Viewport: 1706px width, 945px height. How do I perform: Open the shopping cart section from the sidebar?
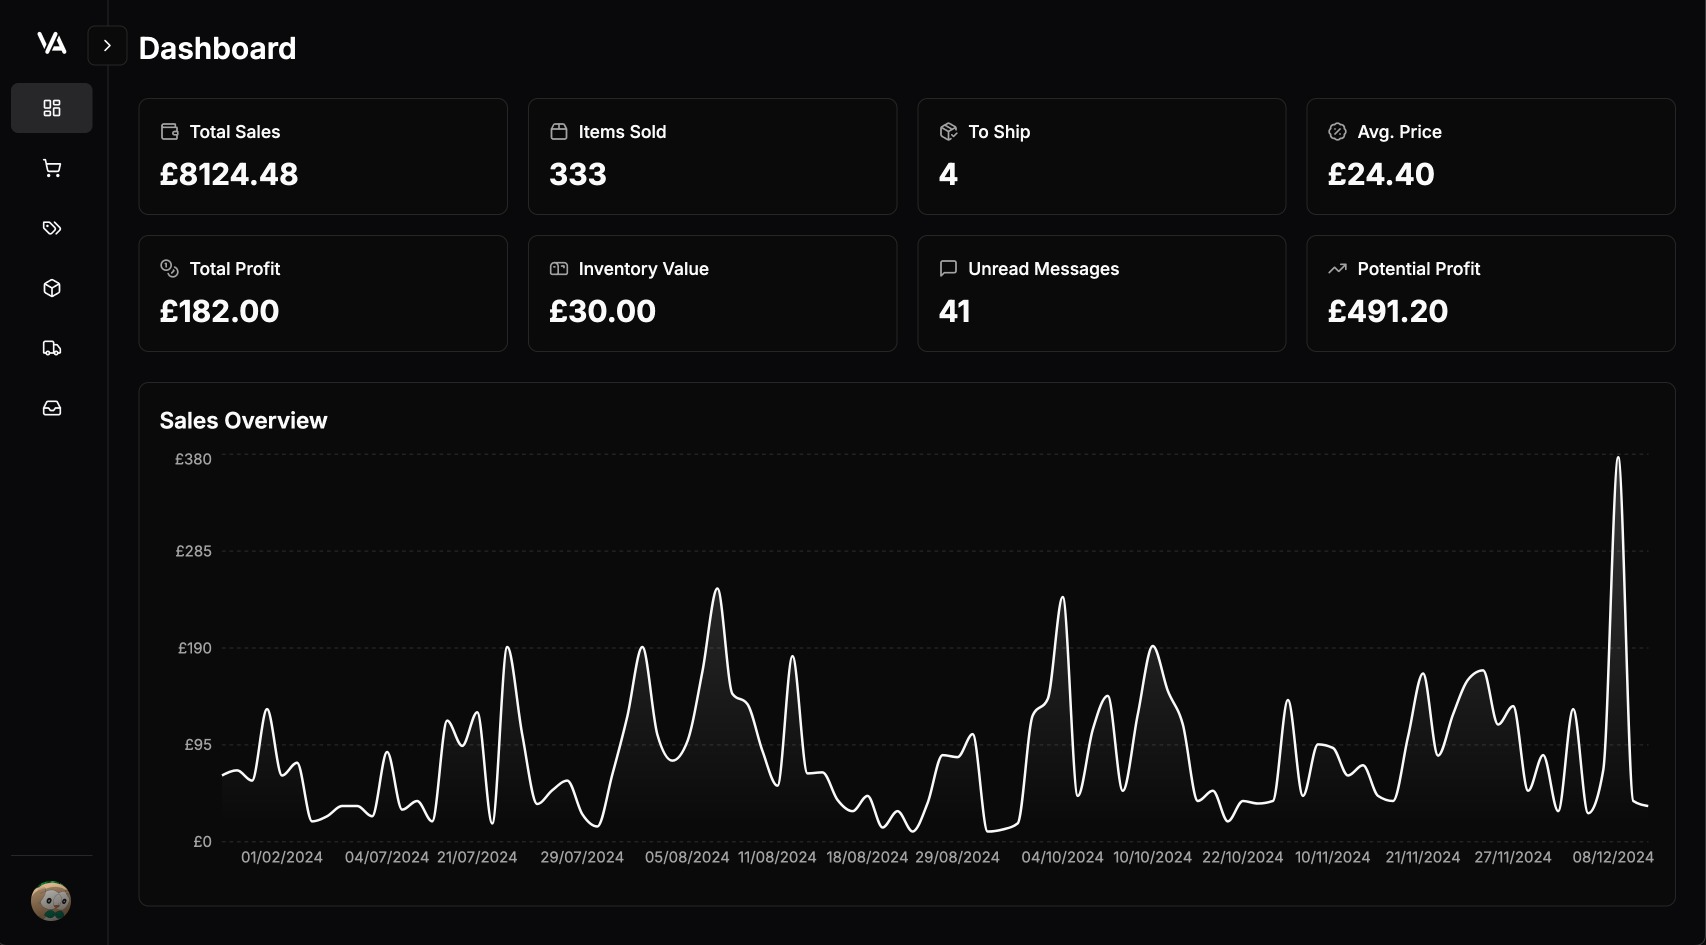pyautogui.click(x=51, y=167)
